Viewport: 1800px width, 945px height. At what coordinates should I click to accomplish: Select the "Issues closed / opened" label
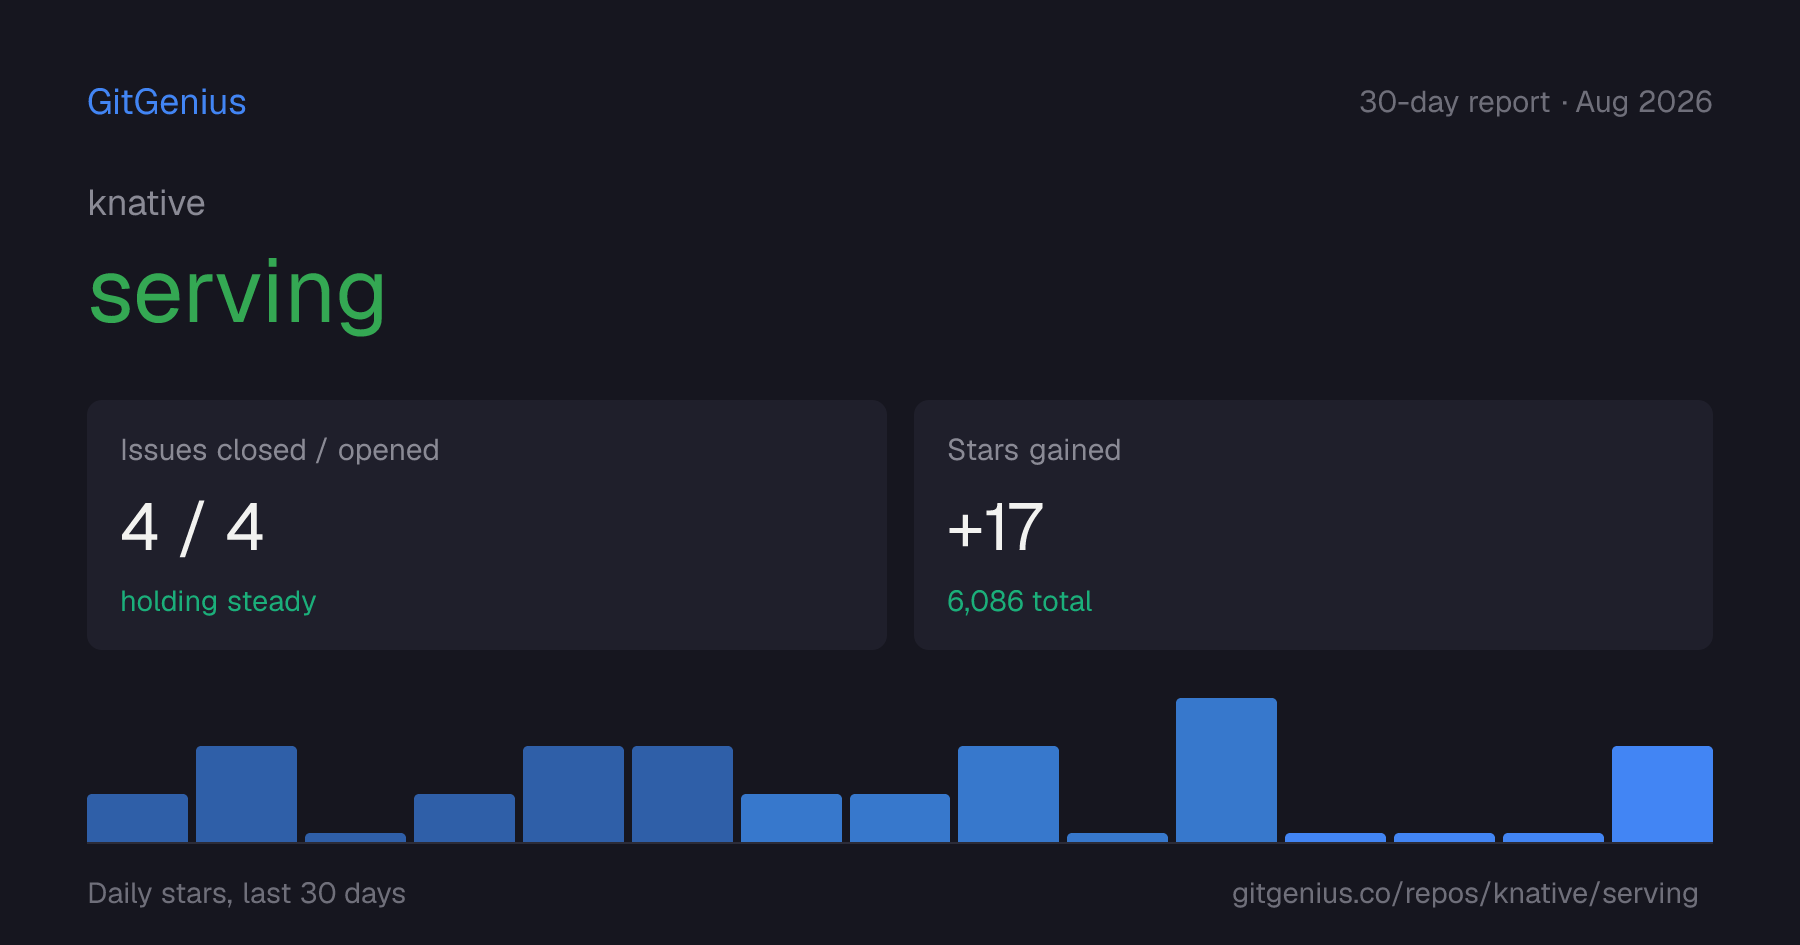click(x=280, y=450)
